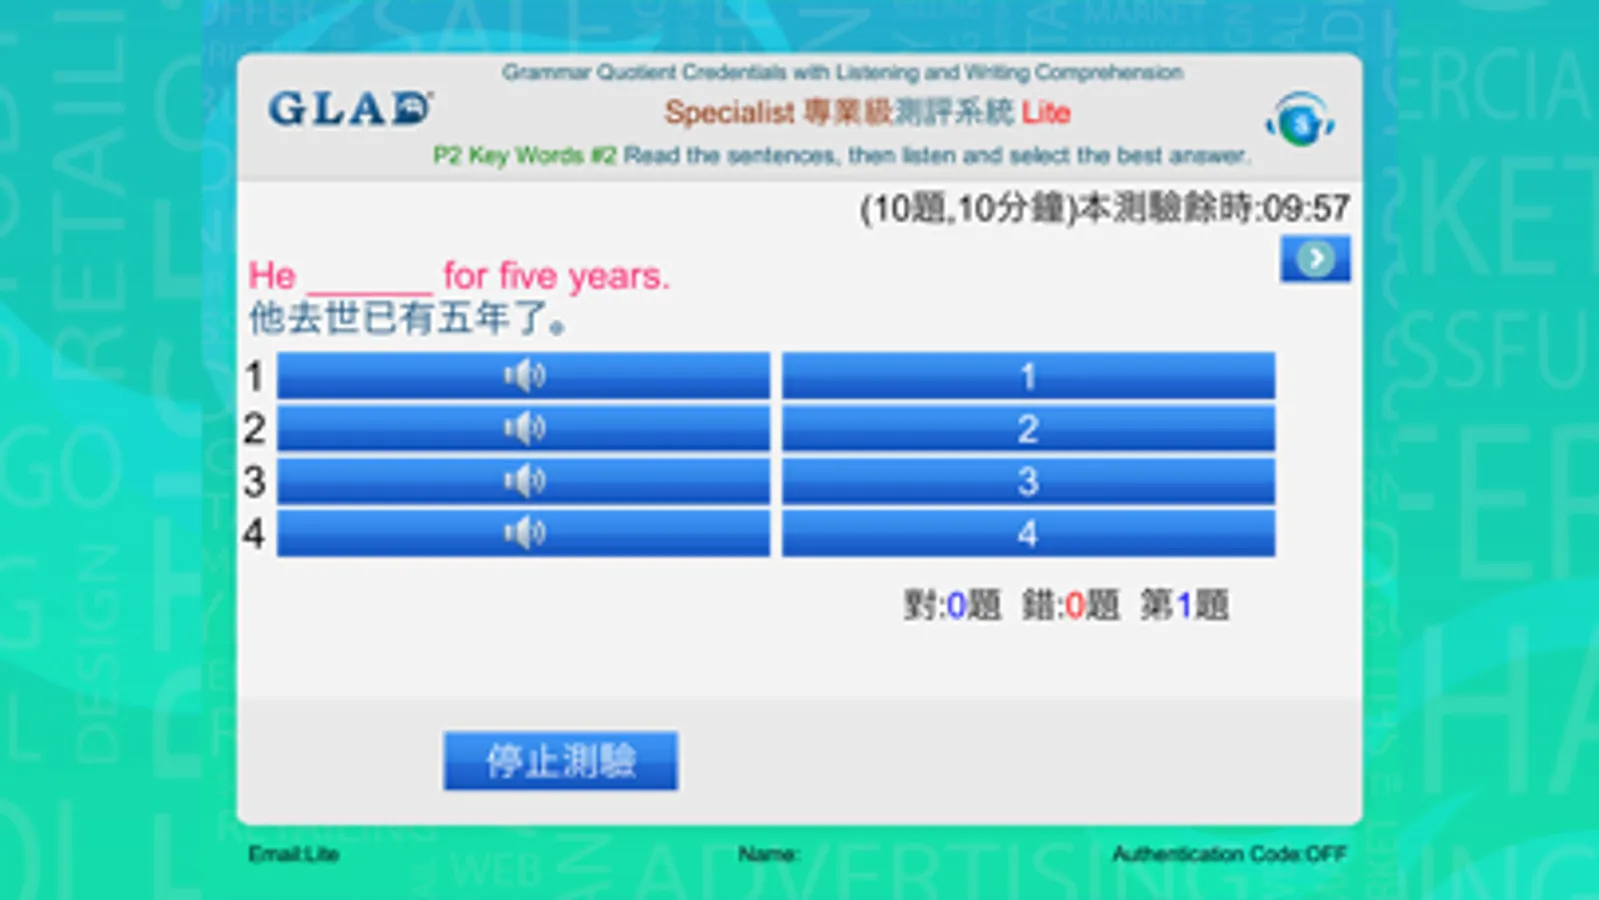Select answer button 2
1599x900 pixels.
pyautogui.click(x=1028, y=428)
